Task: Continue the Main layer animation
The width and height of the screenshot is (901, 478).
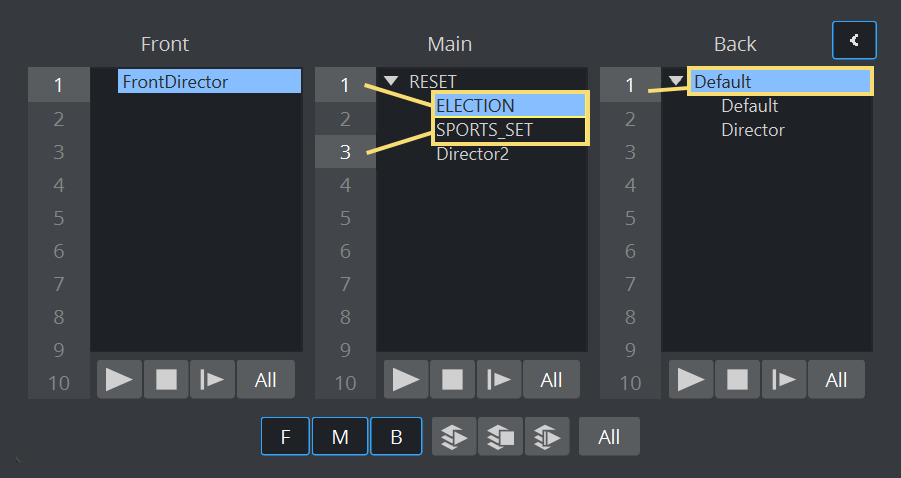Action: coord(498,379)
